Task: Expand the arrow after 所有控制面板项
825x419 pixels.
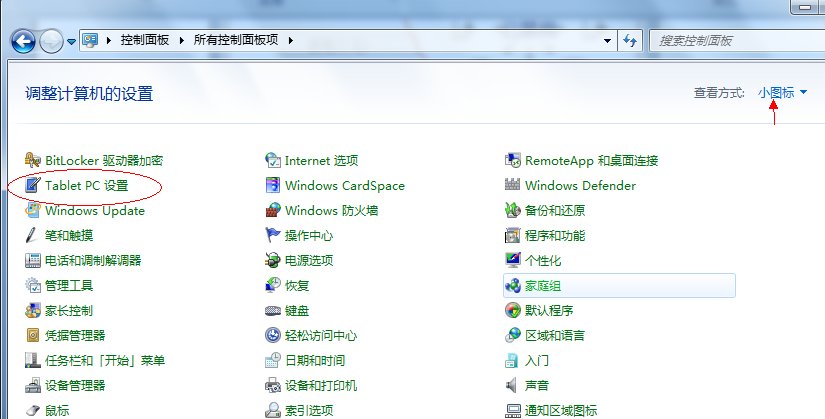Action: 290,40
